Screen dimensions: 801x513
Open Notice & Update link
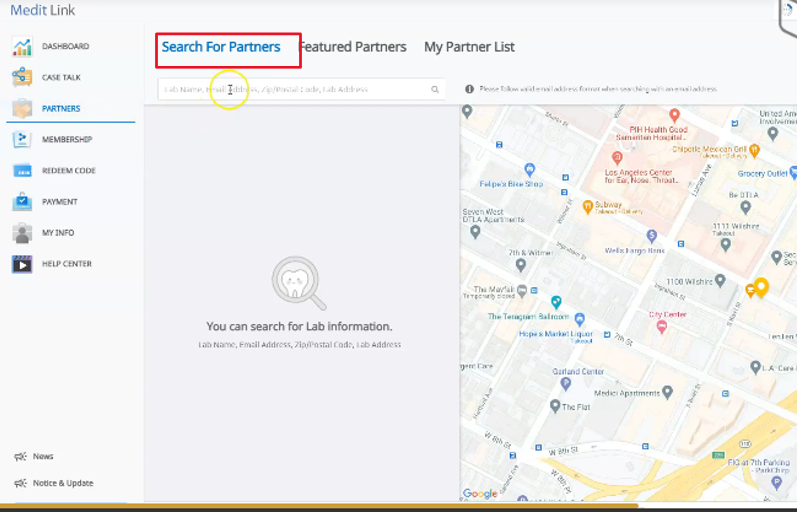[62, 483]
